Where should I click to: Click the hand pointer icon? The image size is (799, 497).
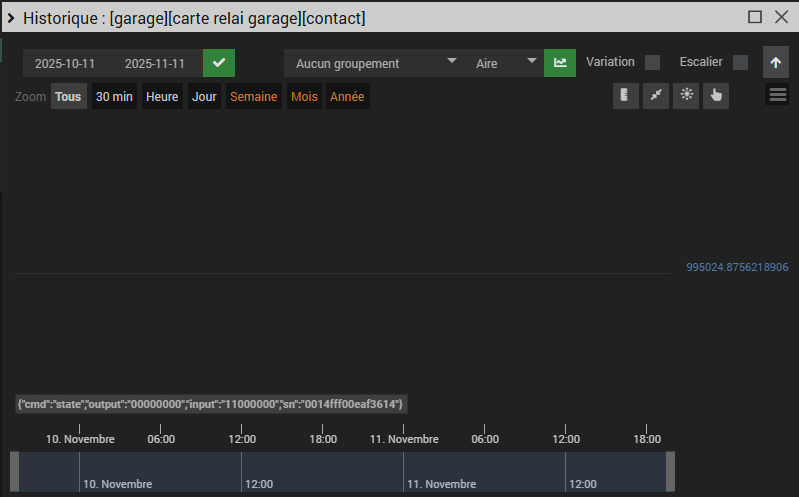point(716,95)
